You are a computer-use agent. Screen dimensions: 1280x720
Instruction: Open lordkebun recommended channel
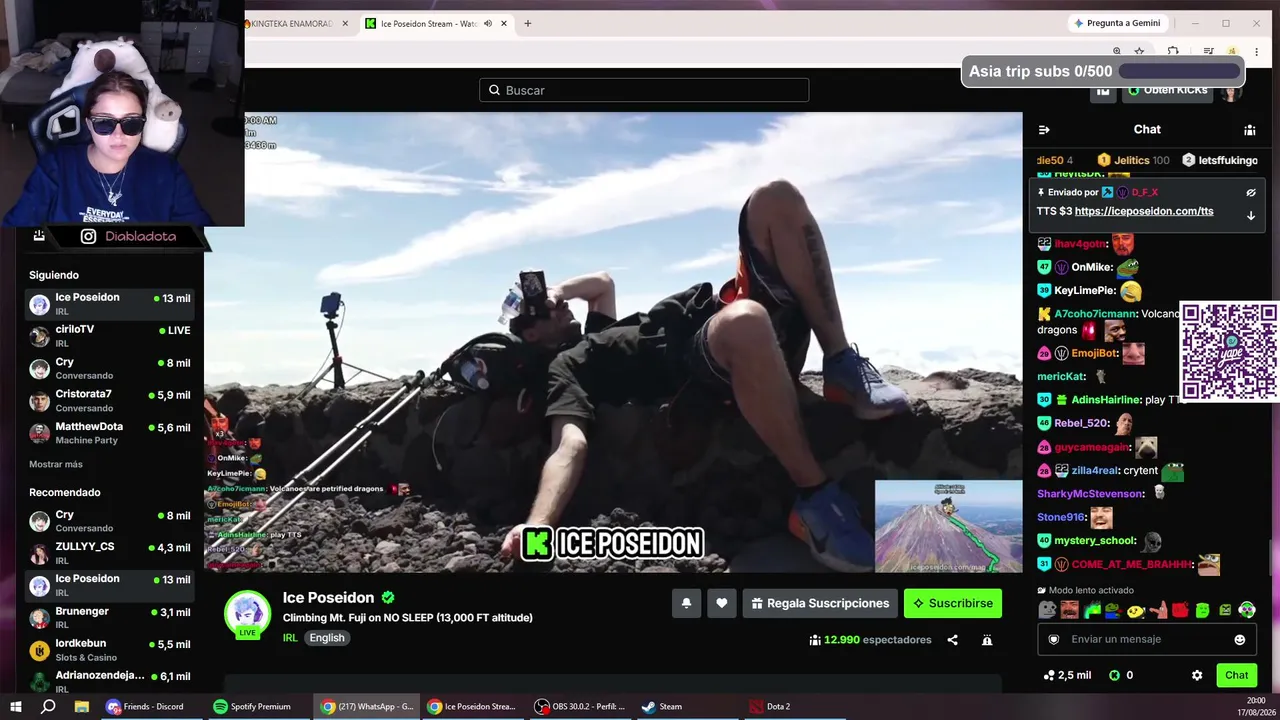pos(110,650)
